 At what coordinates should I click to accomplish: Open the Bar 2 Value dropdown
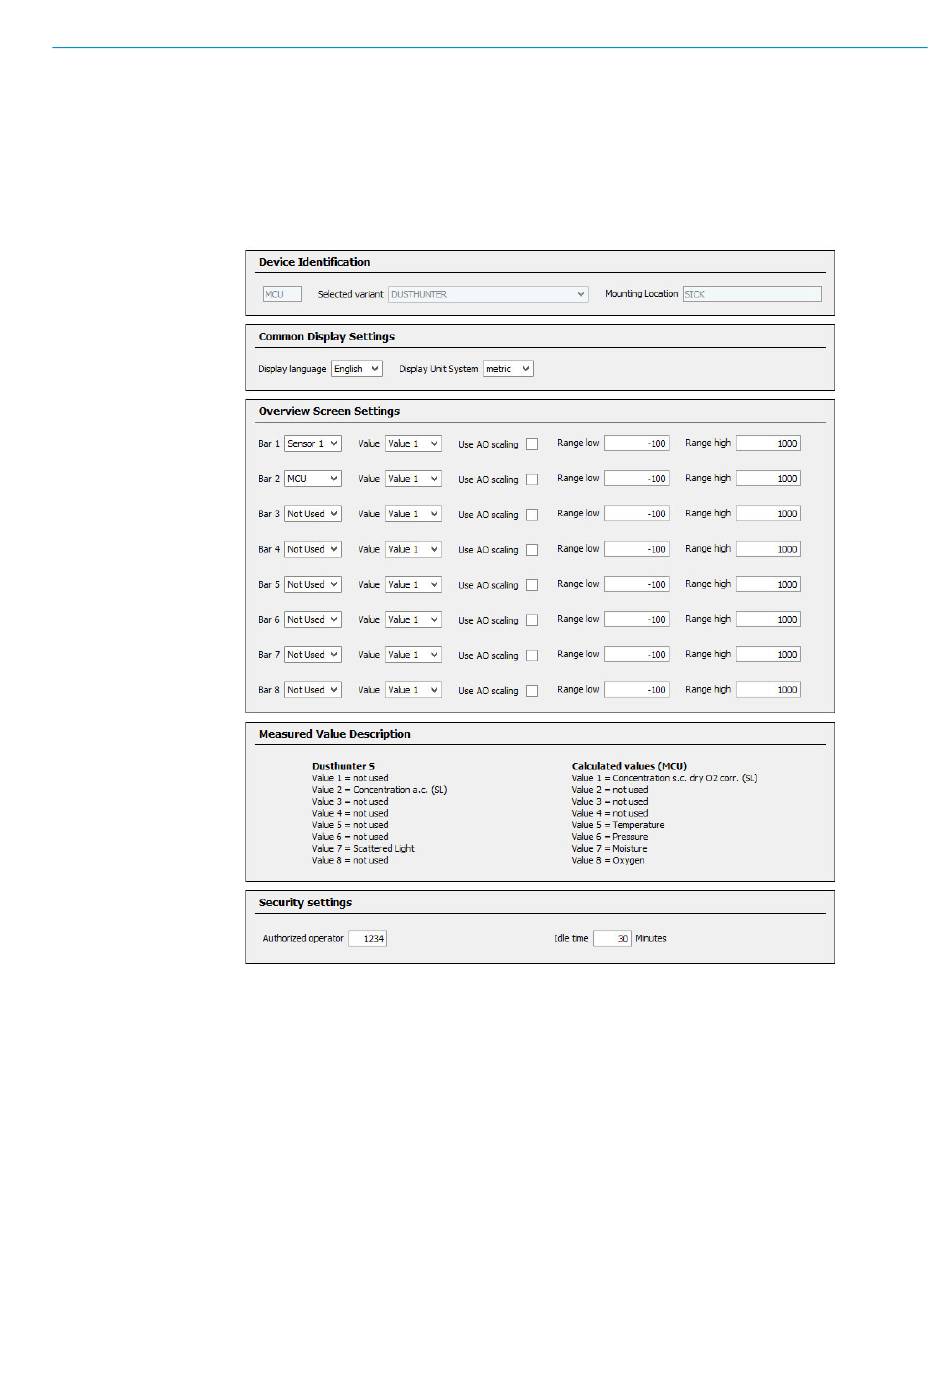pos(413,479)
